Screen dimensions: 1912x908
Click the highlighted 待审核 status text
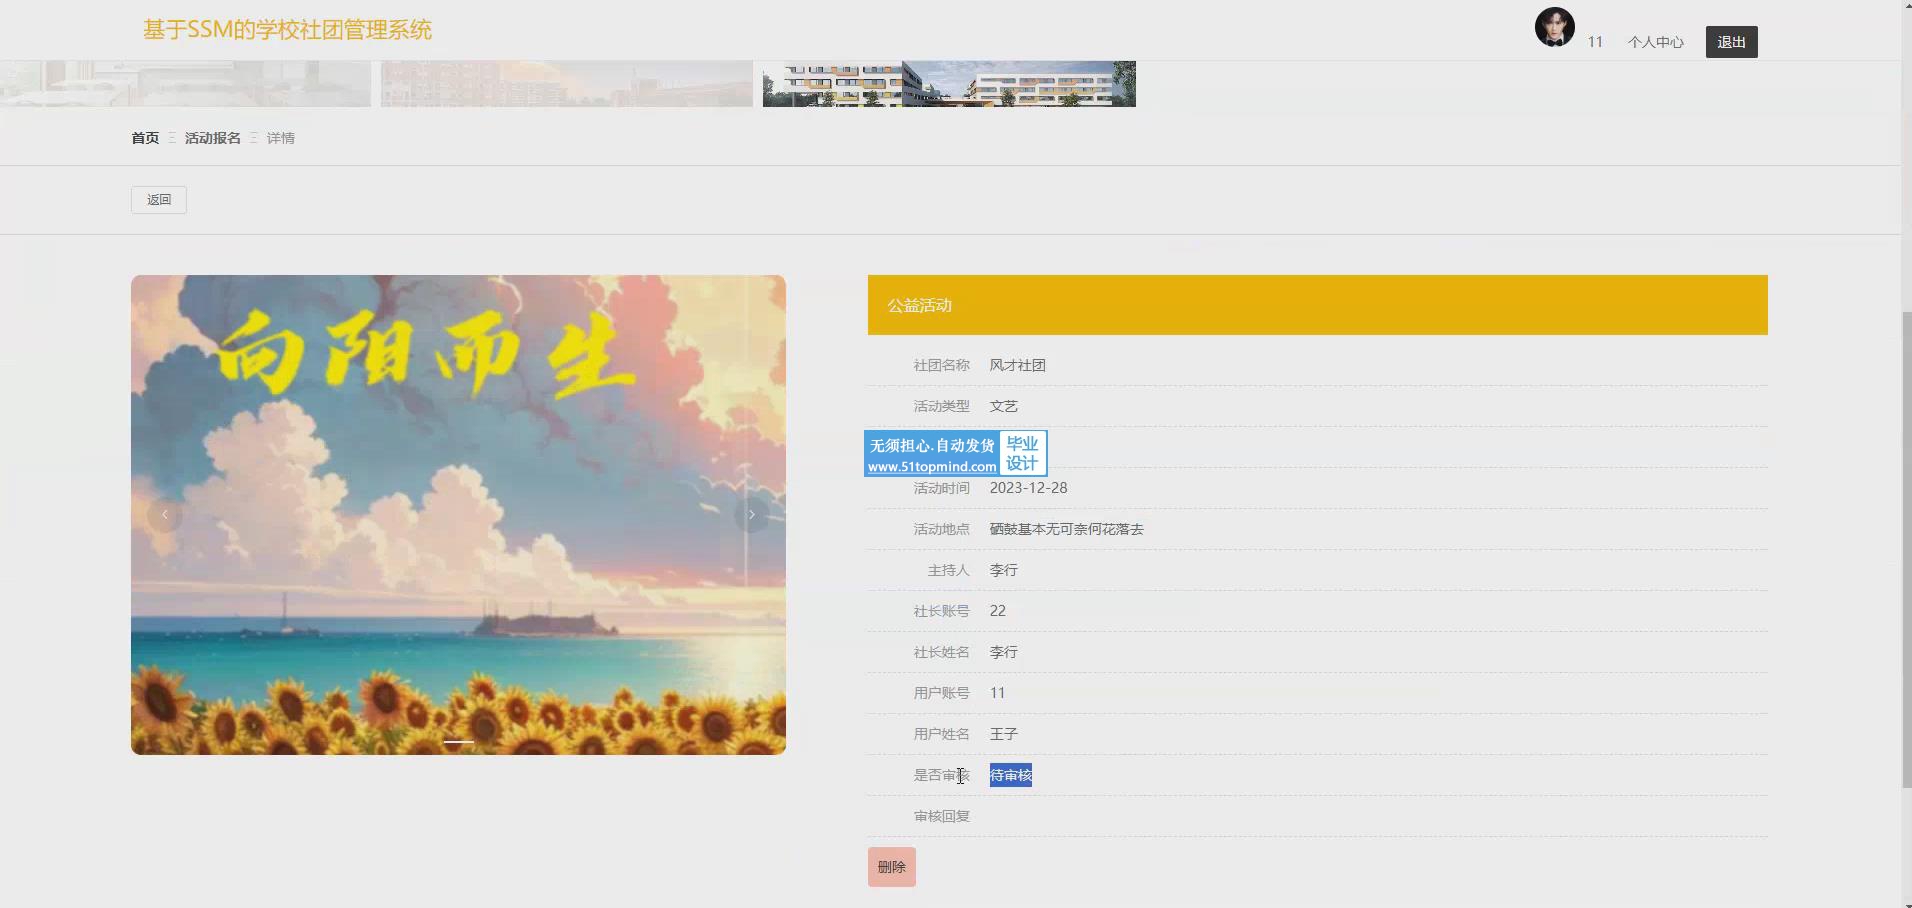(x=1010, y=775)
